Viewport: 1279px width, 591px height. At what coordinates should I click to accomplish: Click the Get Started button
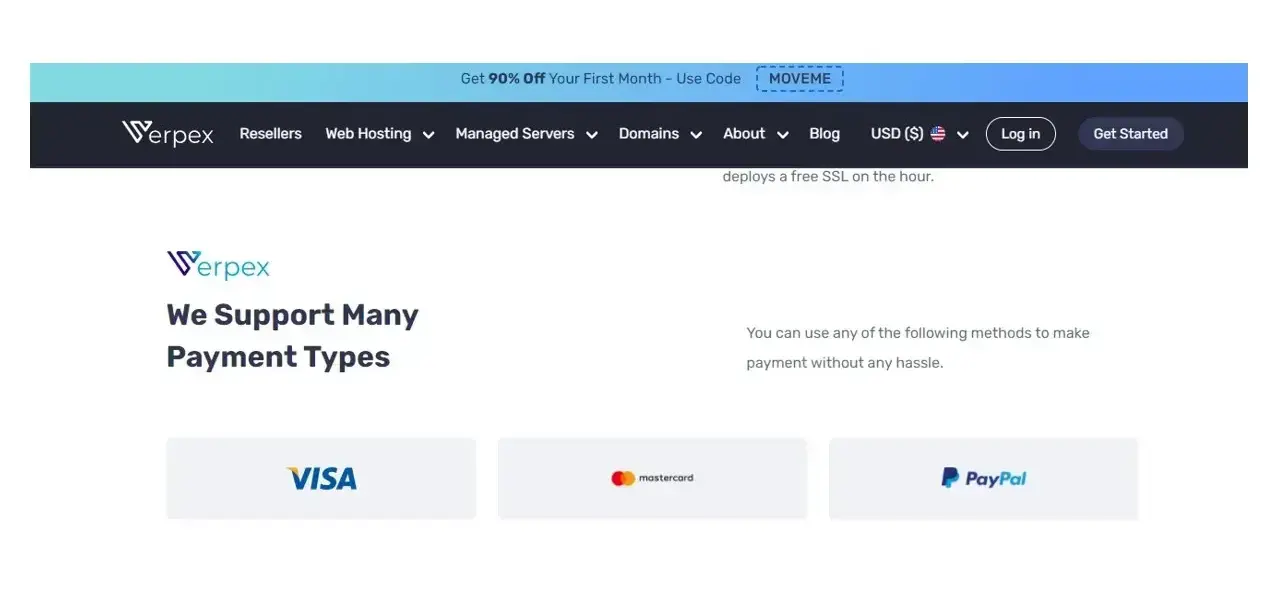1130,134
